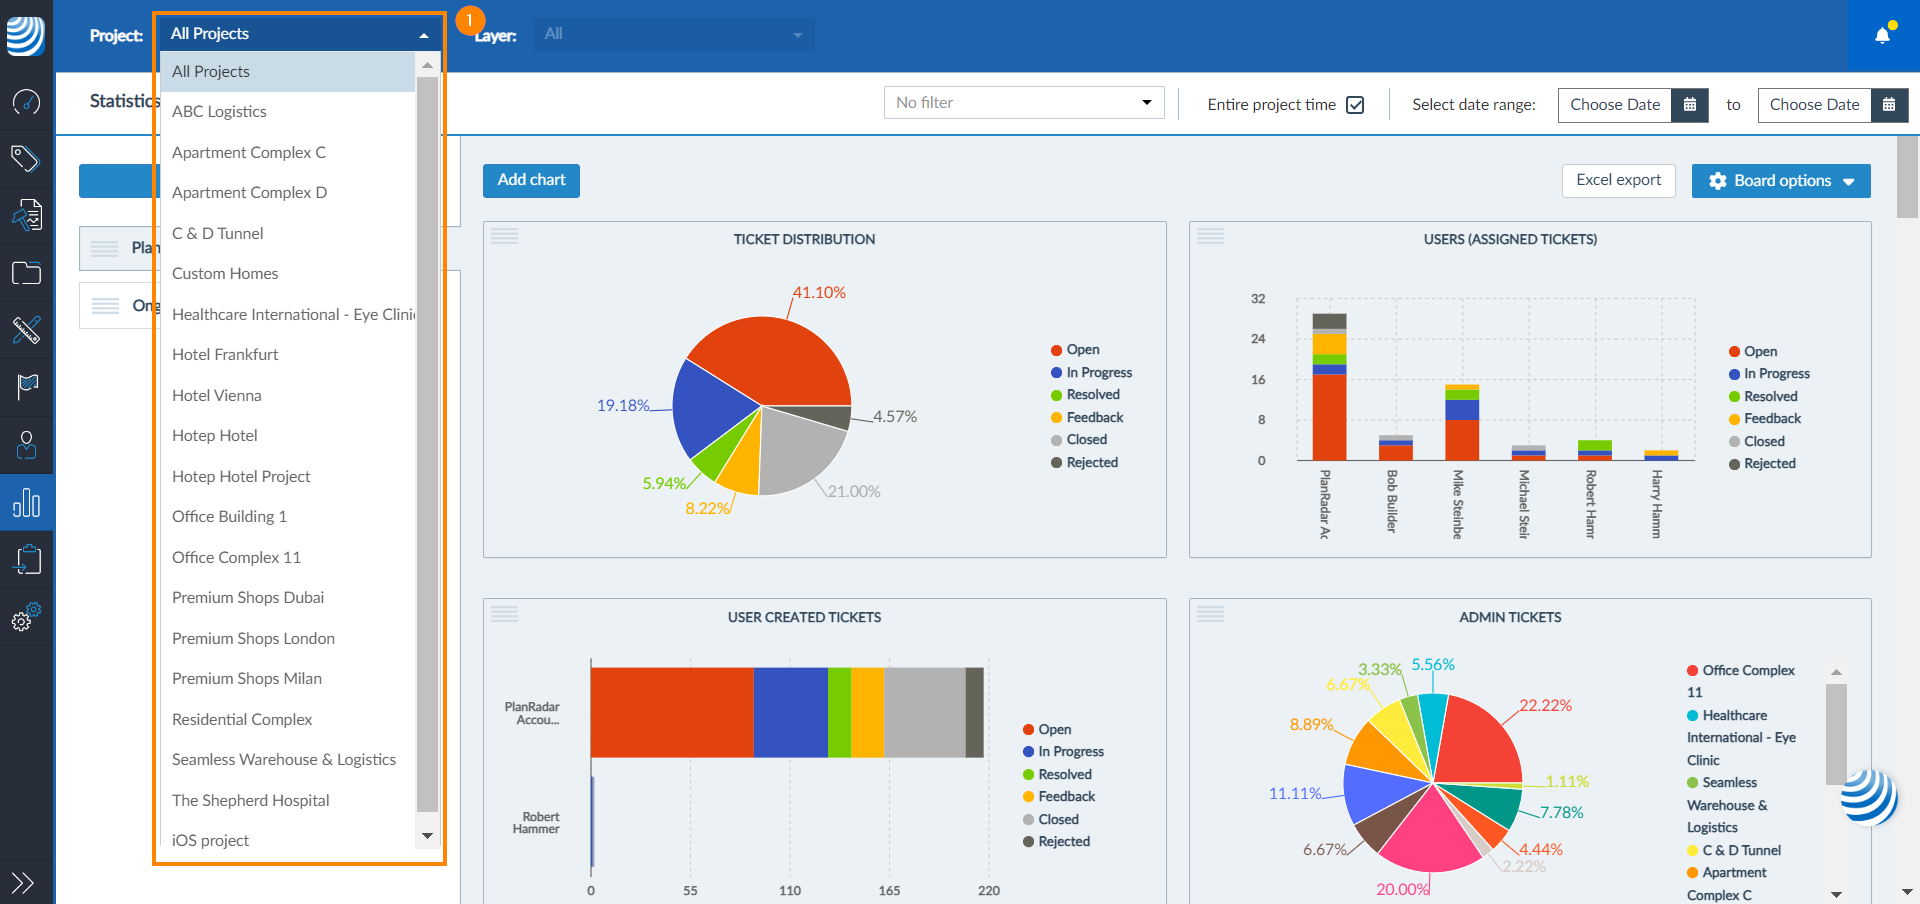Screen dimensions: 1920x904
Task: Toggle the Entire project time checkbox
Action: tap(1355, 105)
